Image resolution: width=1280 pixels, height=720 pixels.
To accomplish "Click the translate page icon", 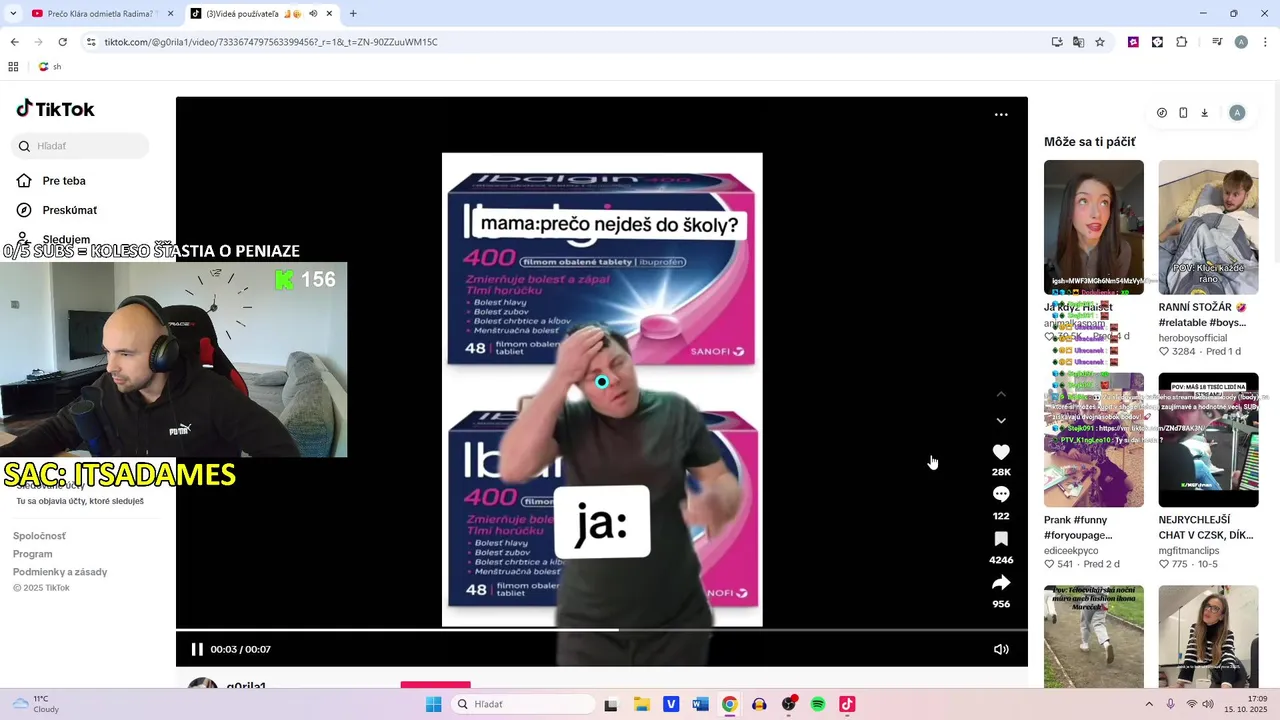I will pos(1078,42).
